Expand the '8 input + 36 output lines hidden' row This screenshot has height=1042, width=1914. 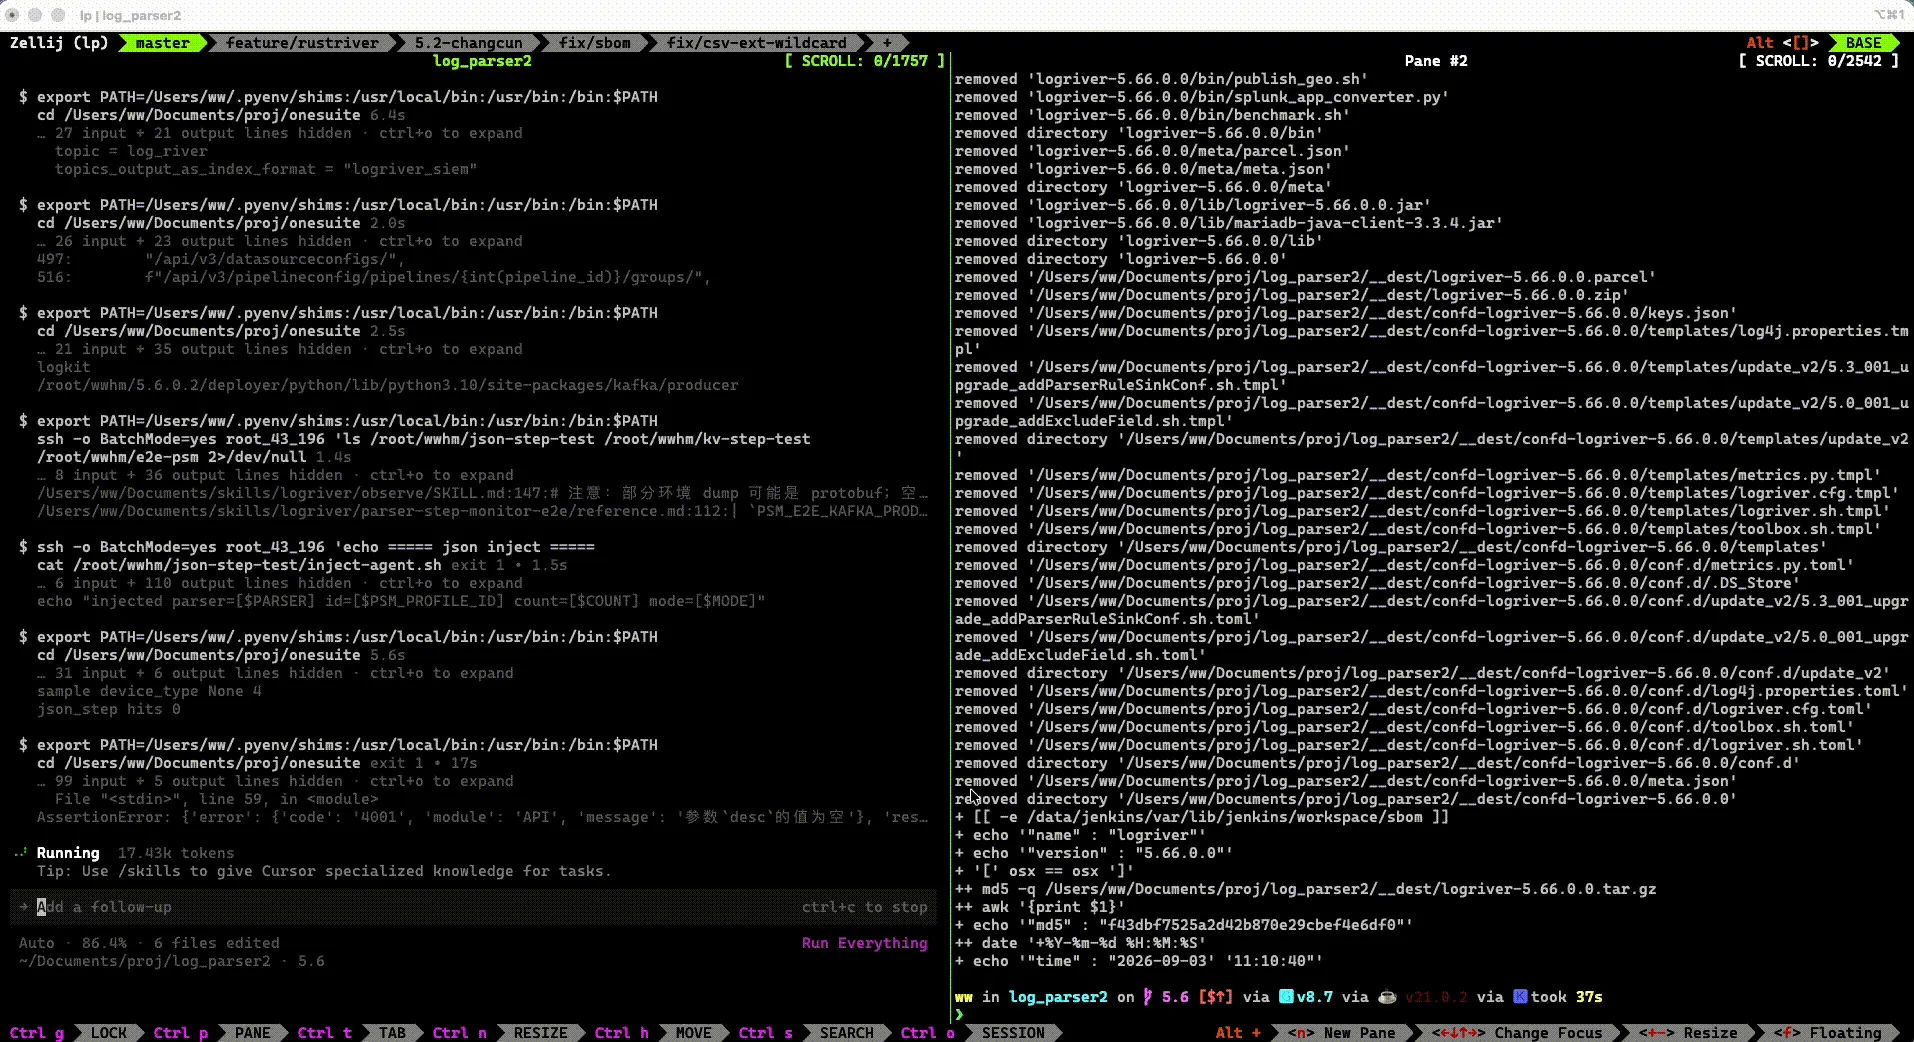pyautogui.click(x=275, y=475)
